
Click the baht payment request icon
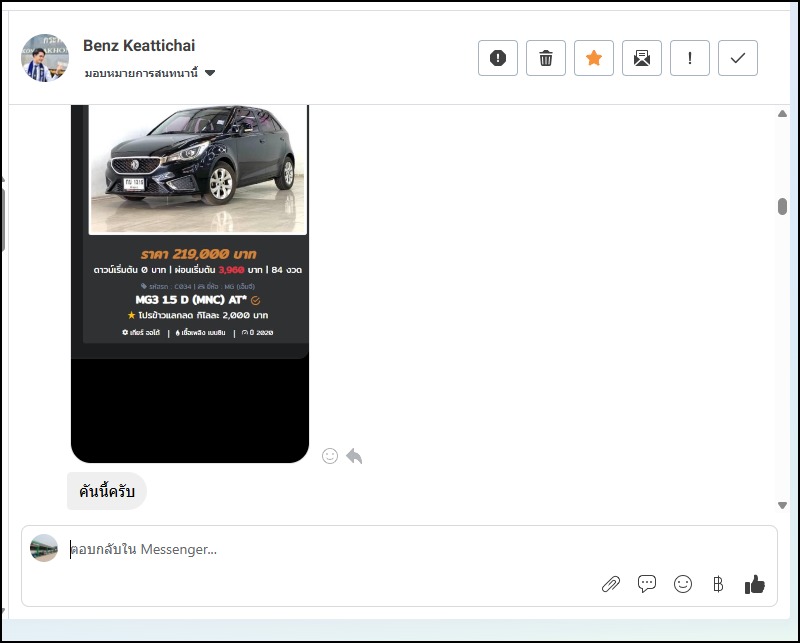click(x=717, y=584)
